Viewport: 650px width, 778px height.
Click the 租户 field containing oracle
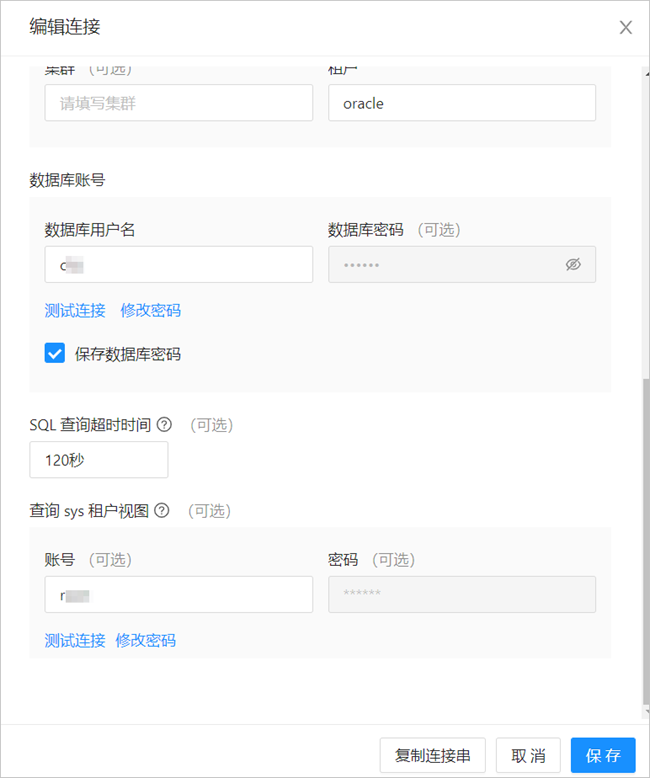click(461, 103)
